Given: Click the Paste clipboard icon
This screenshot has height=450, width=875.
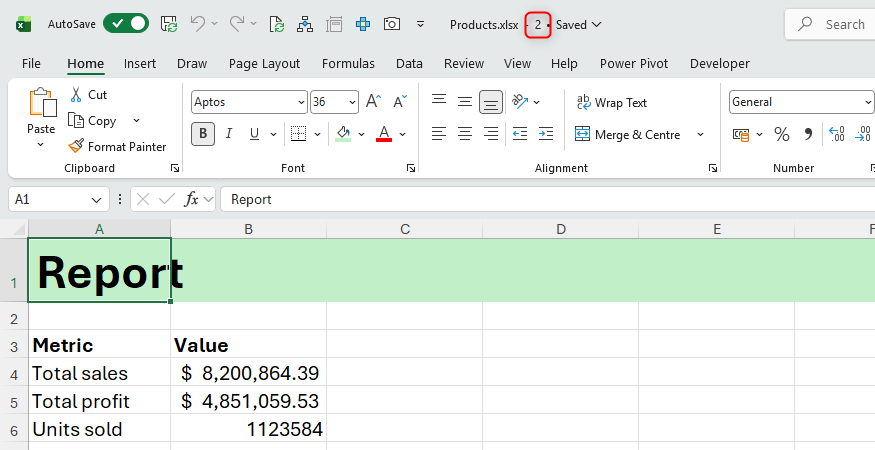Looking at the screenshot, I should pos(42,103).
